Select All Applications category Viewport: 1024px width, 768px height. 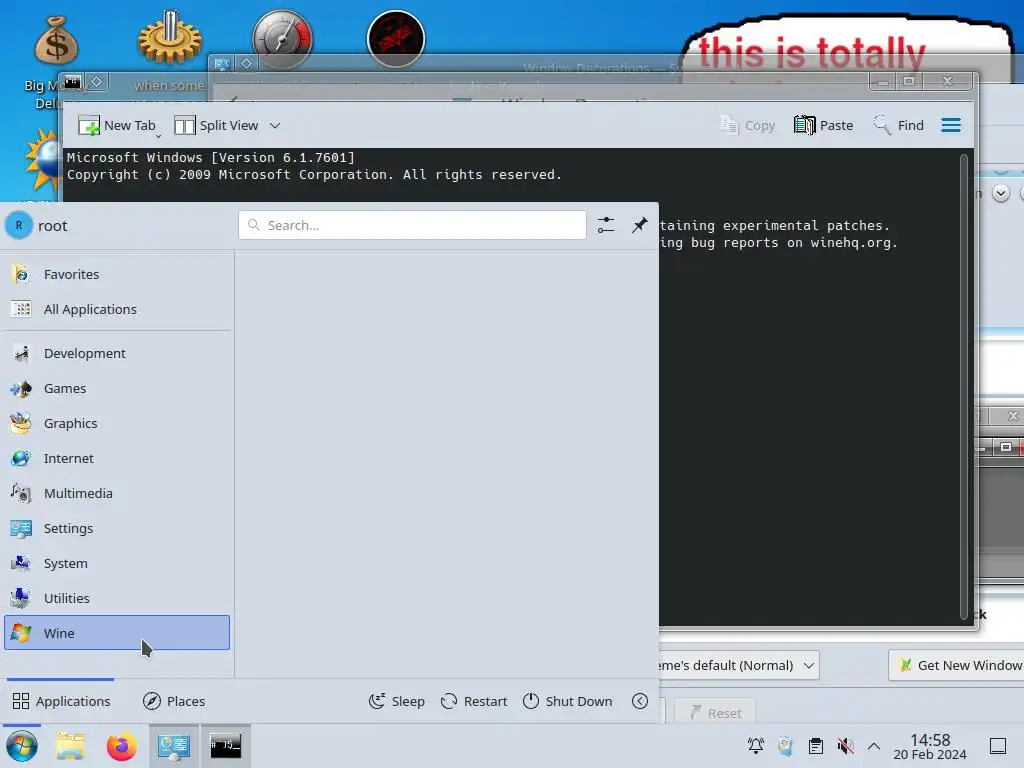point(117,310)
